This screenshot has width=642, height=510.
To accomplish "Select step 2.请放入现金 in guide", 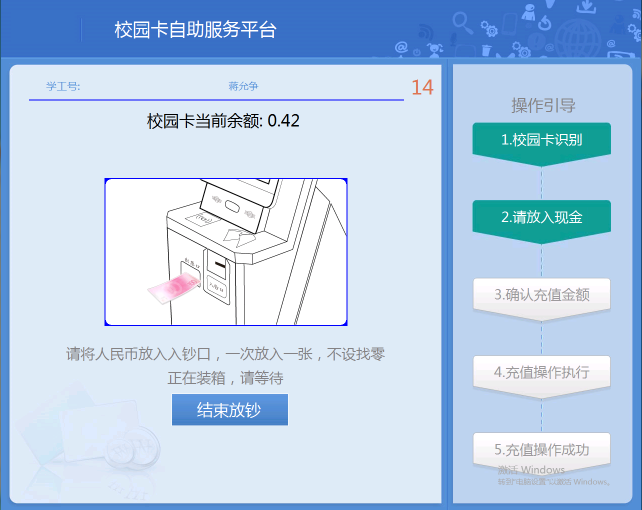I will [x=542, y=218].
